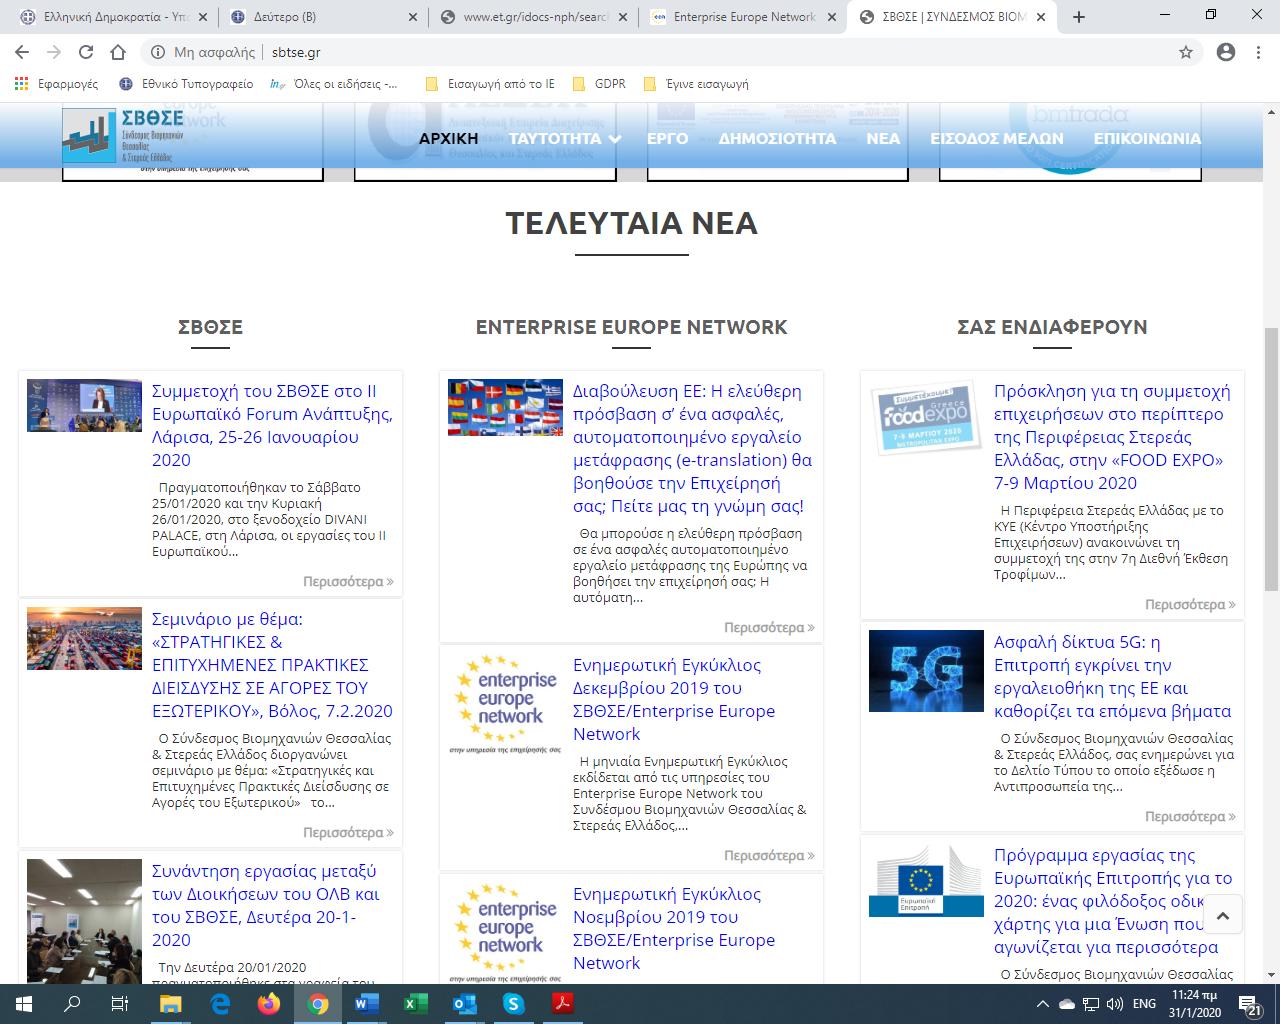The image size is (1280, 1024).
Task: Click the European flags thumbnail image
Action: point(505,408)
